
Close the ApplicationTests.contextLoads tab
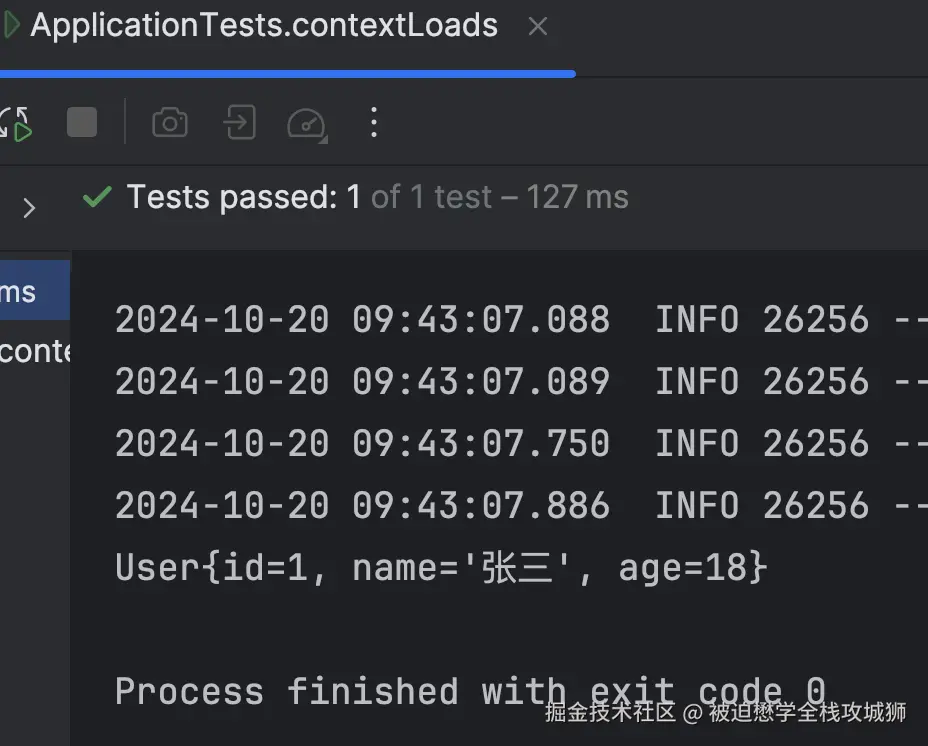coord(537,26)
